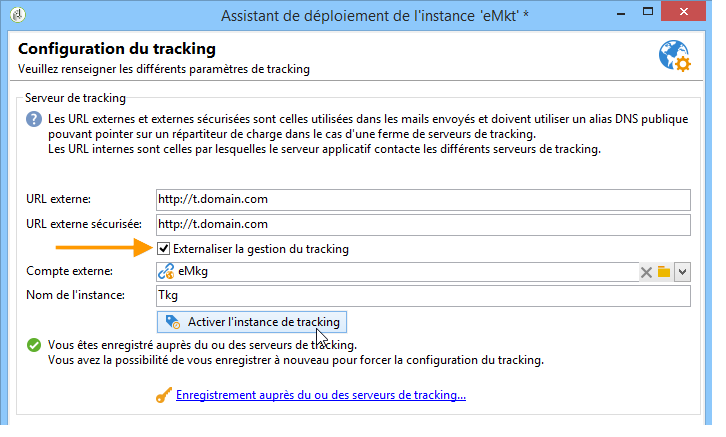
Task: Click the globe with gear icon in the header
Action: tap(675, 56)
